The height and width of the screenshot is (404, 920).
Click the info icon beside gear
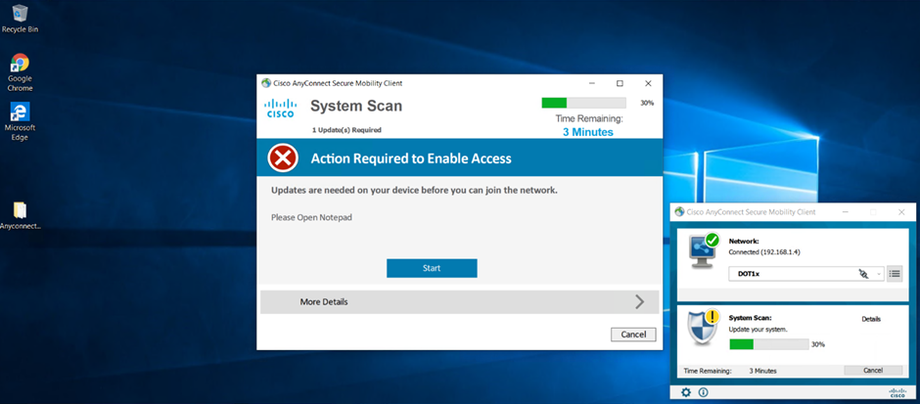pos(703,392)
